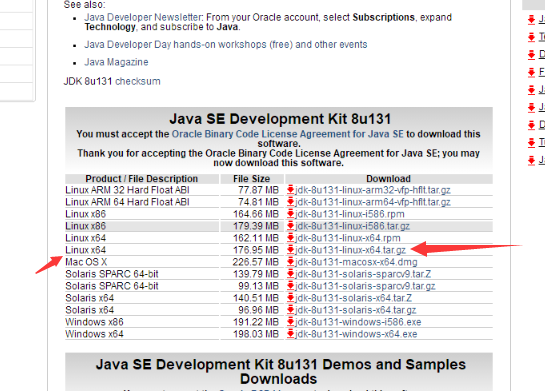
Task: Select the Windows x86 product cell
Action: (x=142, y=322)
